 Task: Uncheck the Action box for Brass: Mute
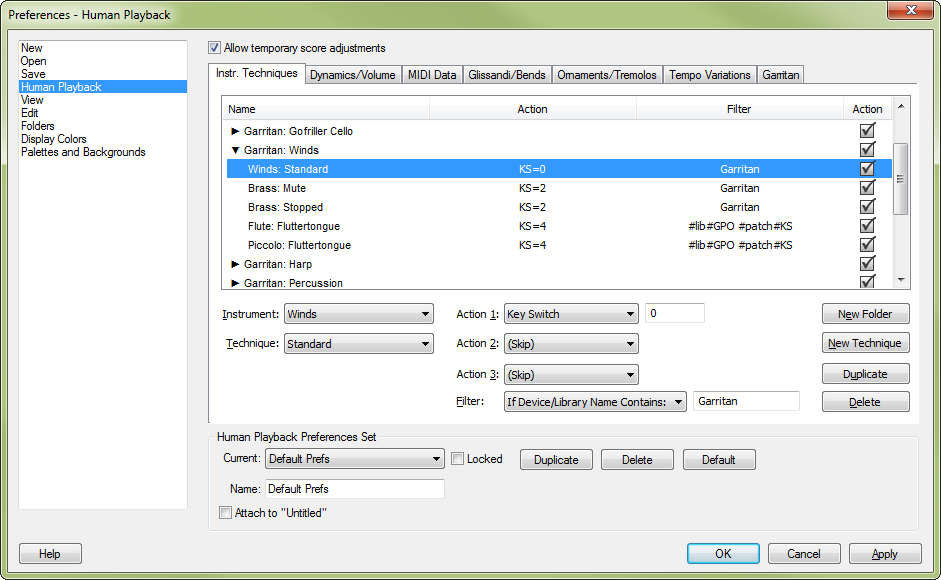tap(867, 188)
